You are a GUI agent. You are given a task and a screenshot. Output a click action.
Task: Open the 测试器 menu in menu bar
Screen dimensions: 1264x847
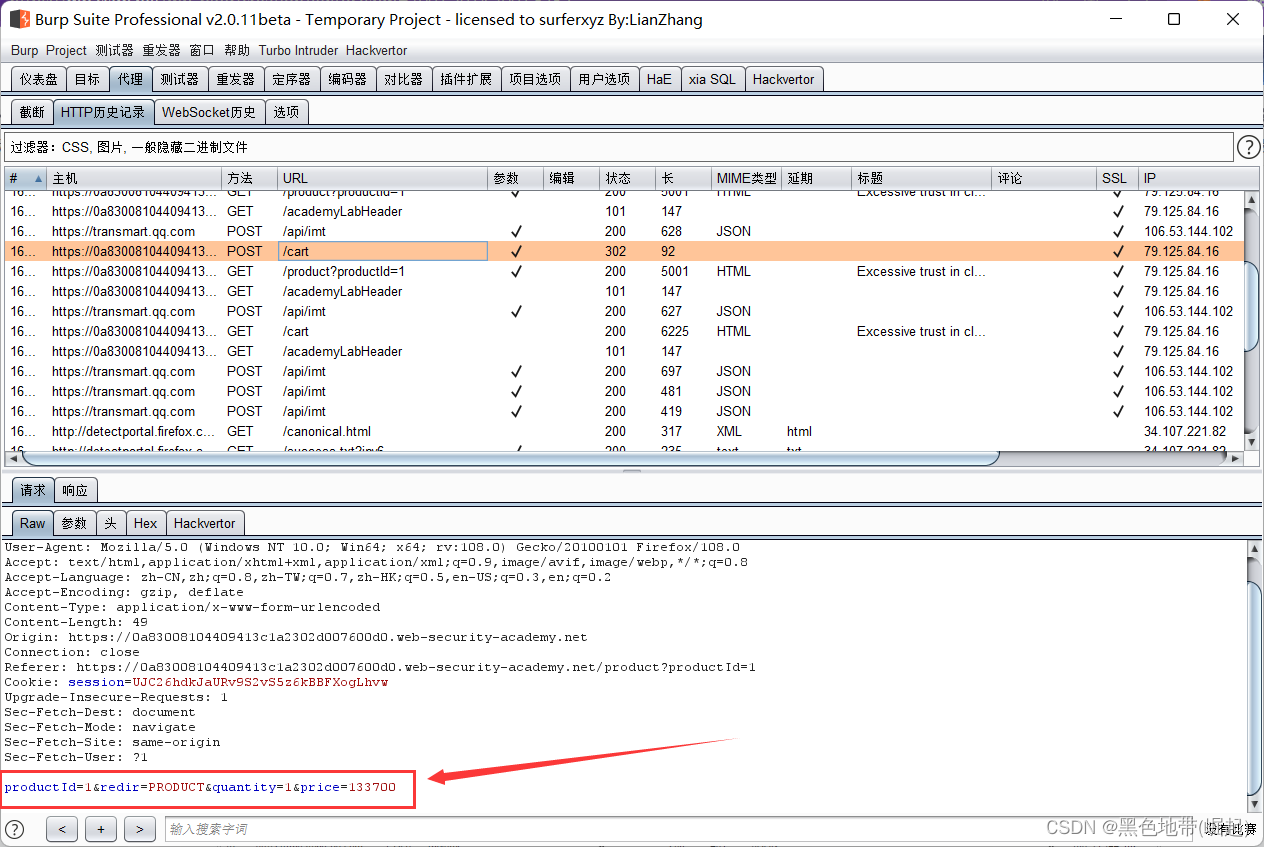pos(114,50)
